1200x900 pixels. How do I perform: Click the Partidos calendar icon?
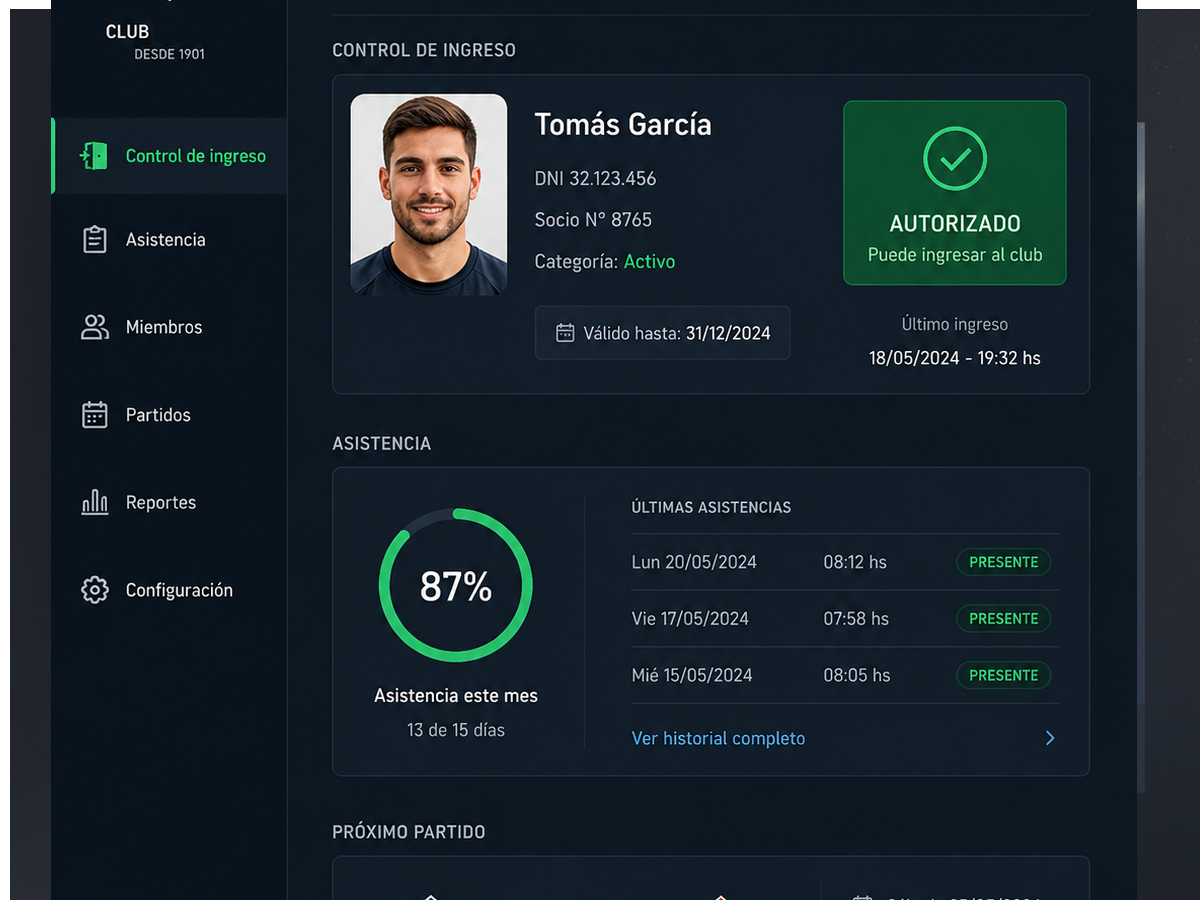[x=94, y=415]
